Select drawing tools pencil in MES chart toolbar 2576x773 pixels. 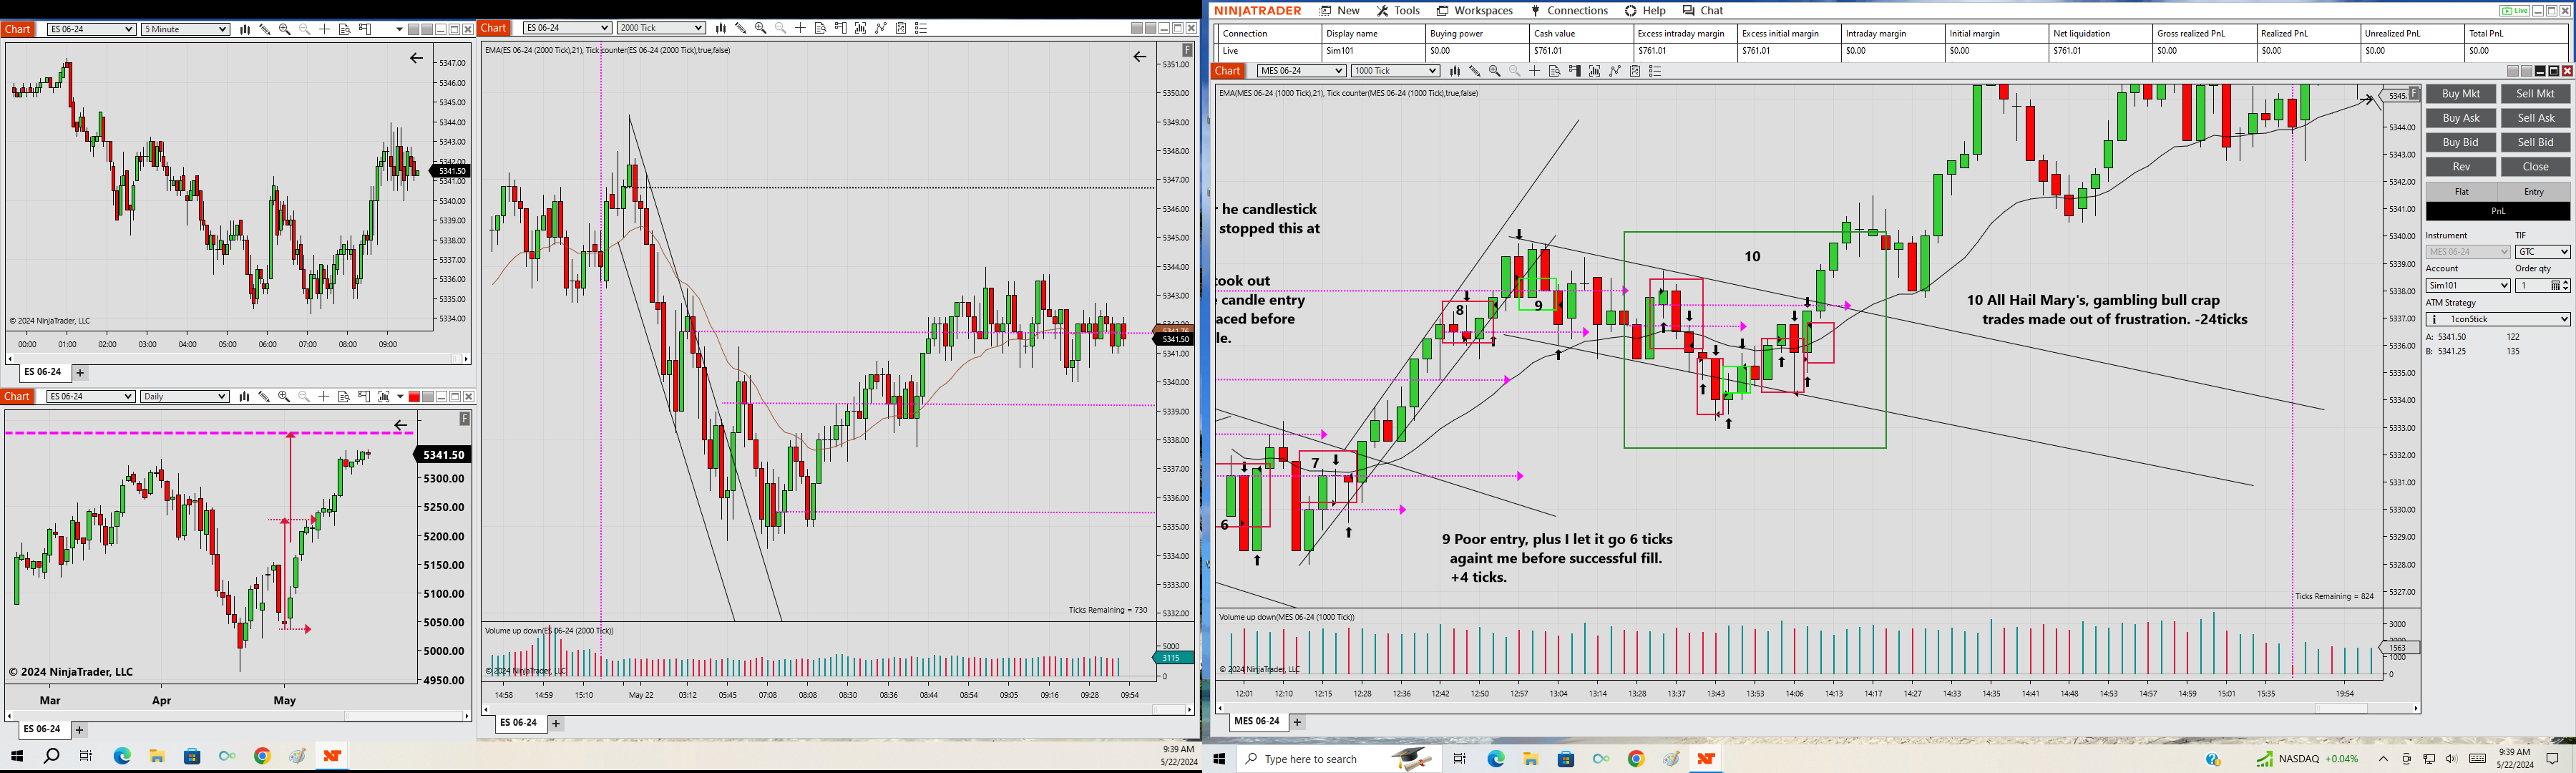pyautogui.click(x=1475, y=71)
